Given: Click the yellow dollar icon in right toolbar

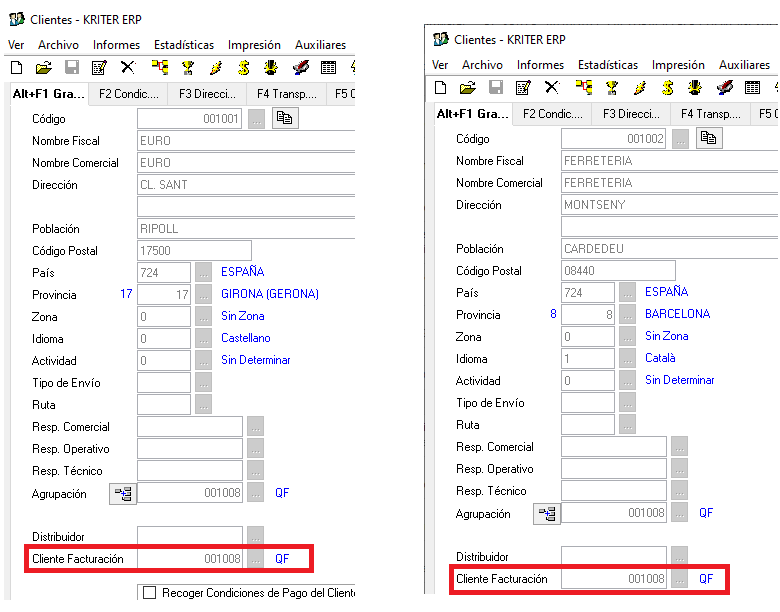Looking at the screenshot, I should coord(667,88).
